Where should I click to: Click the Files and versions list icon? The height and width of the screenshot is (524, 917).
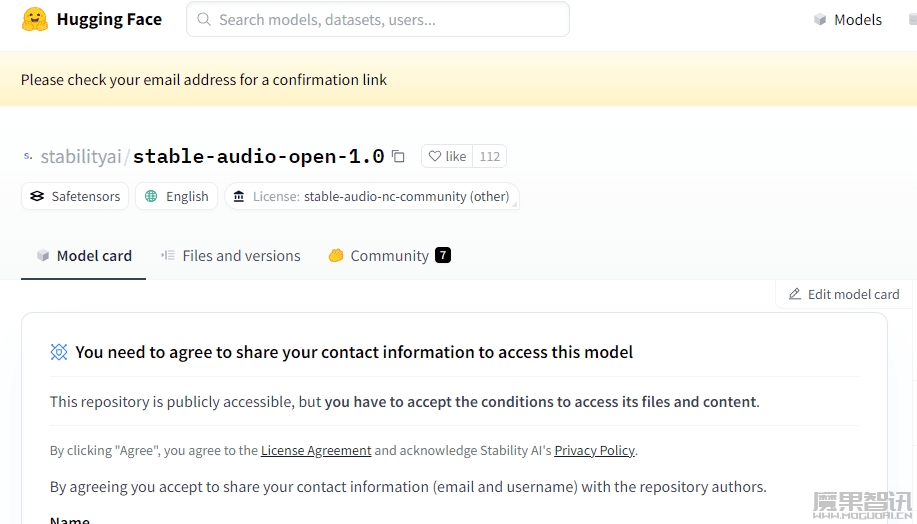(x=168, y=256)
